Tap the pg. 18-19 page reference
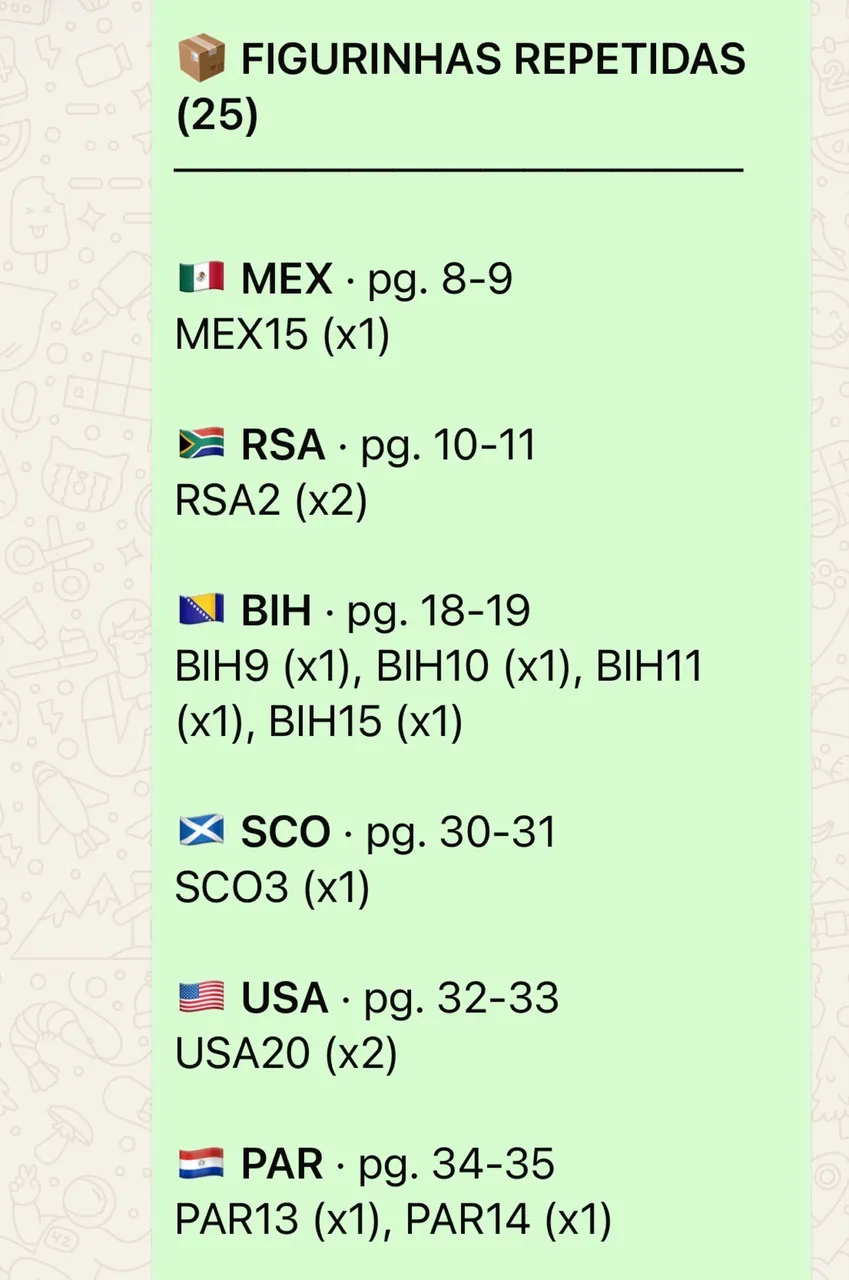The width and height of the screenshot is (849, 1280). click(x=438, y=611)
